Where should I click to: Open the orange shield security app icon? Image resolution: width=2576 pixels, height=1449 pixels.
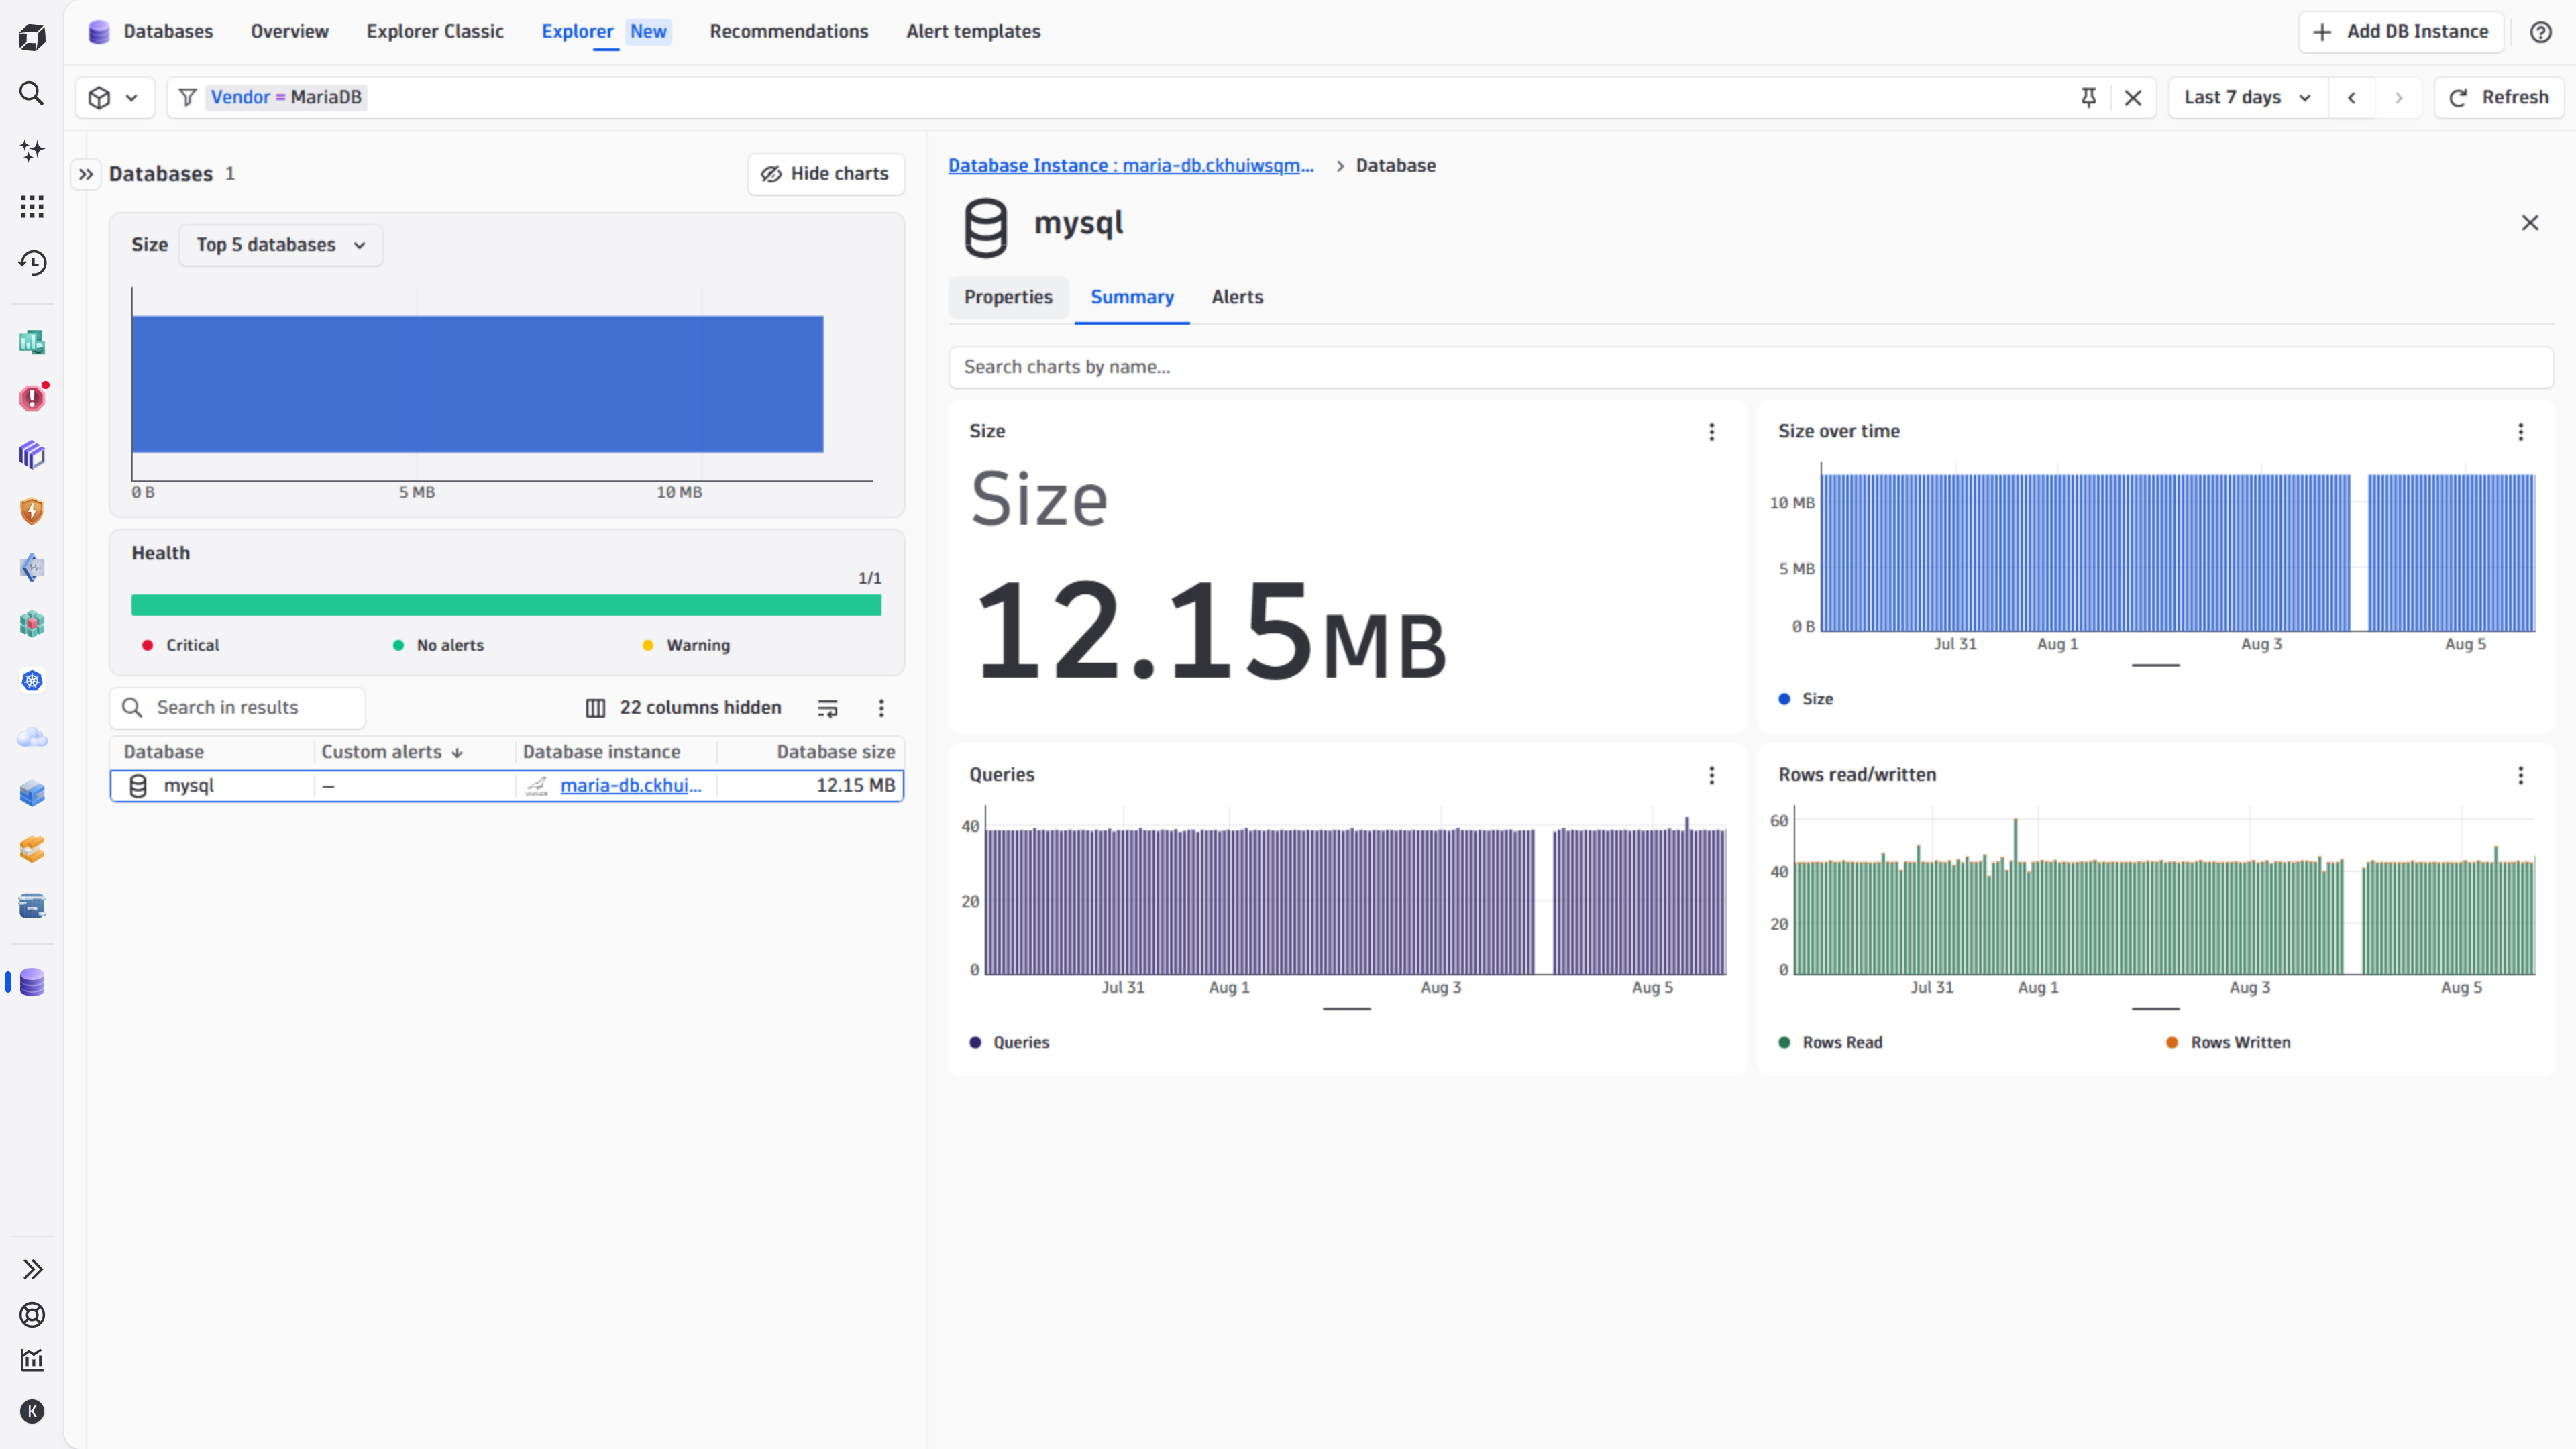[32, 511]
